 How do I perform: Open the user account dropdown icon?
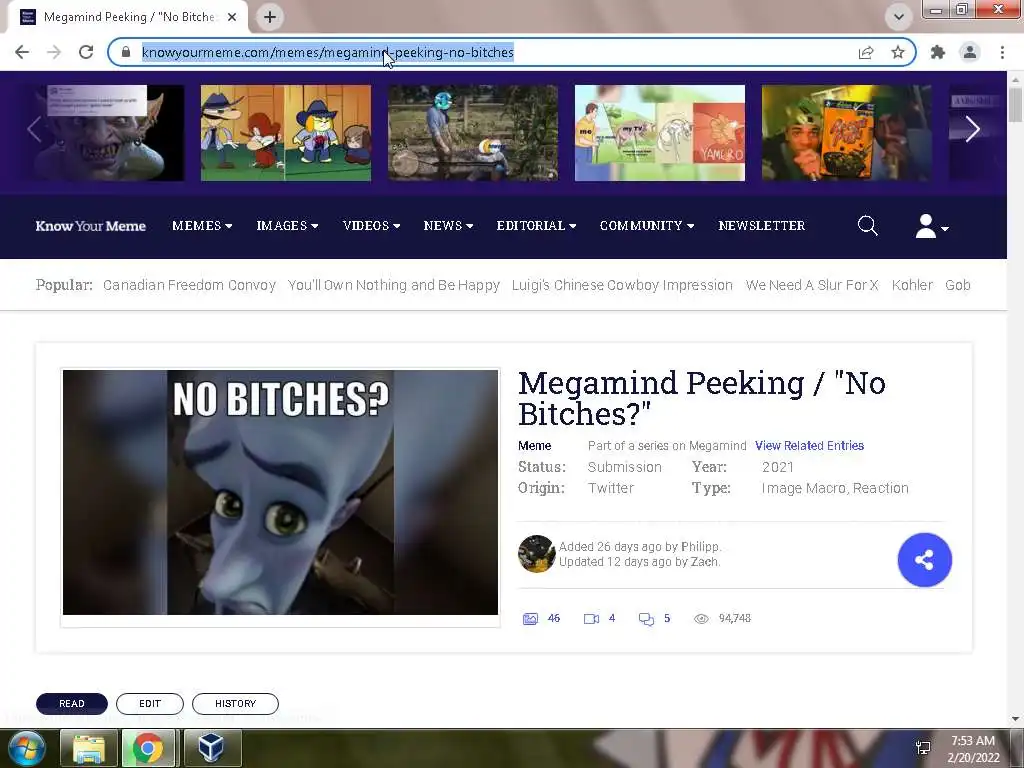pyautogui.click(x=931, y=226)
